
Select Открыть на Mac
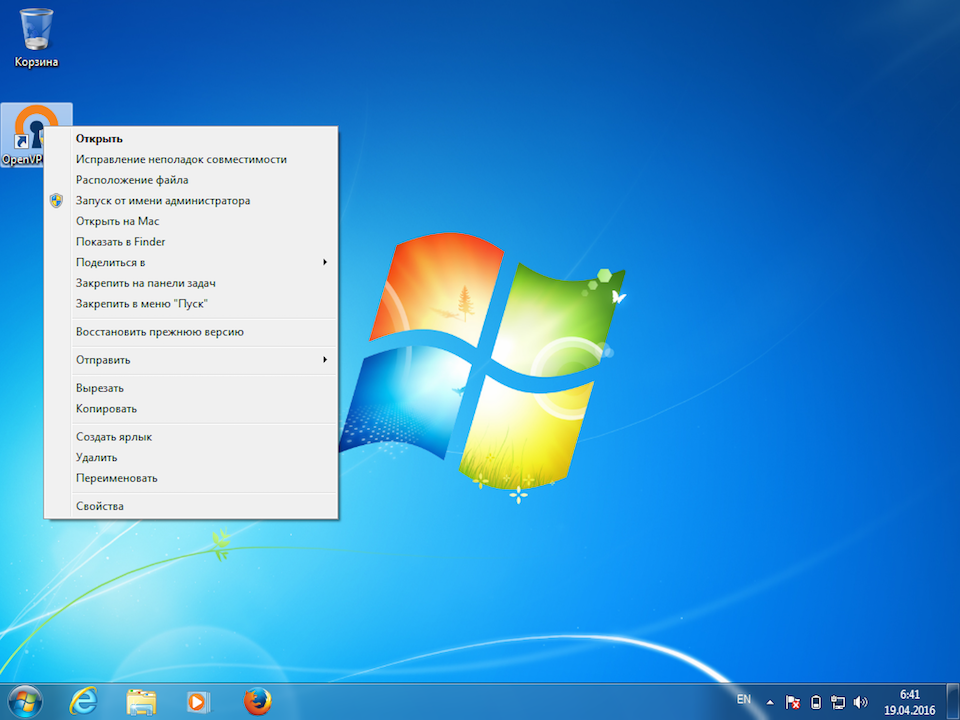tap(191, 221)
